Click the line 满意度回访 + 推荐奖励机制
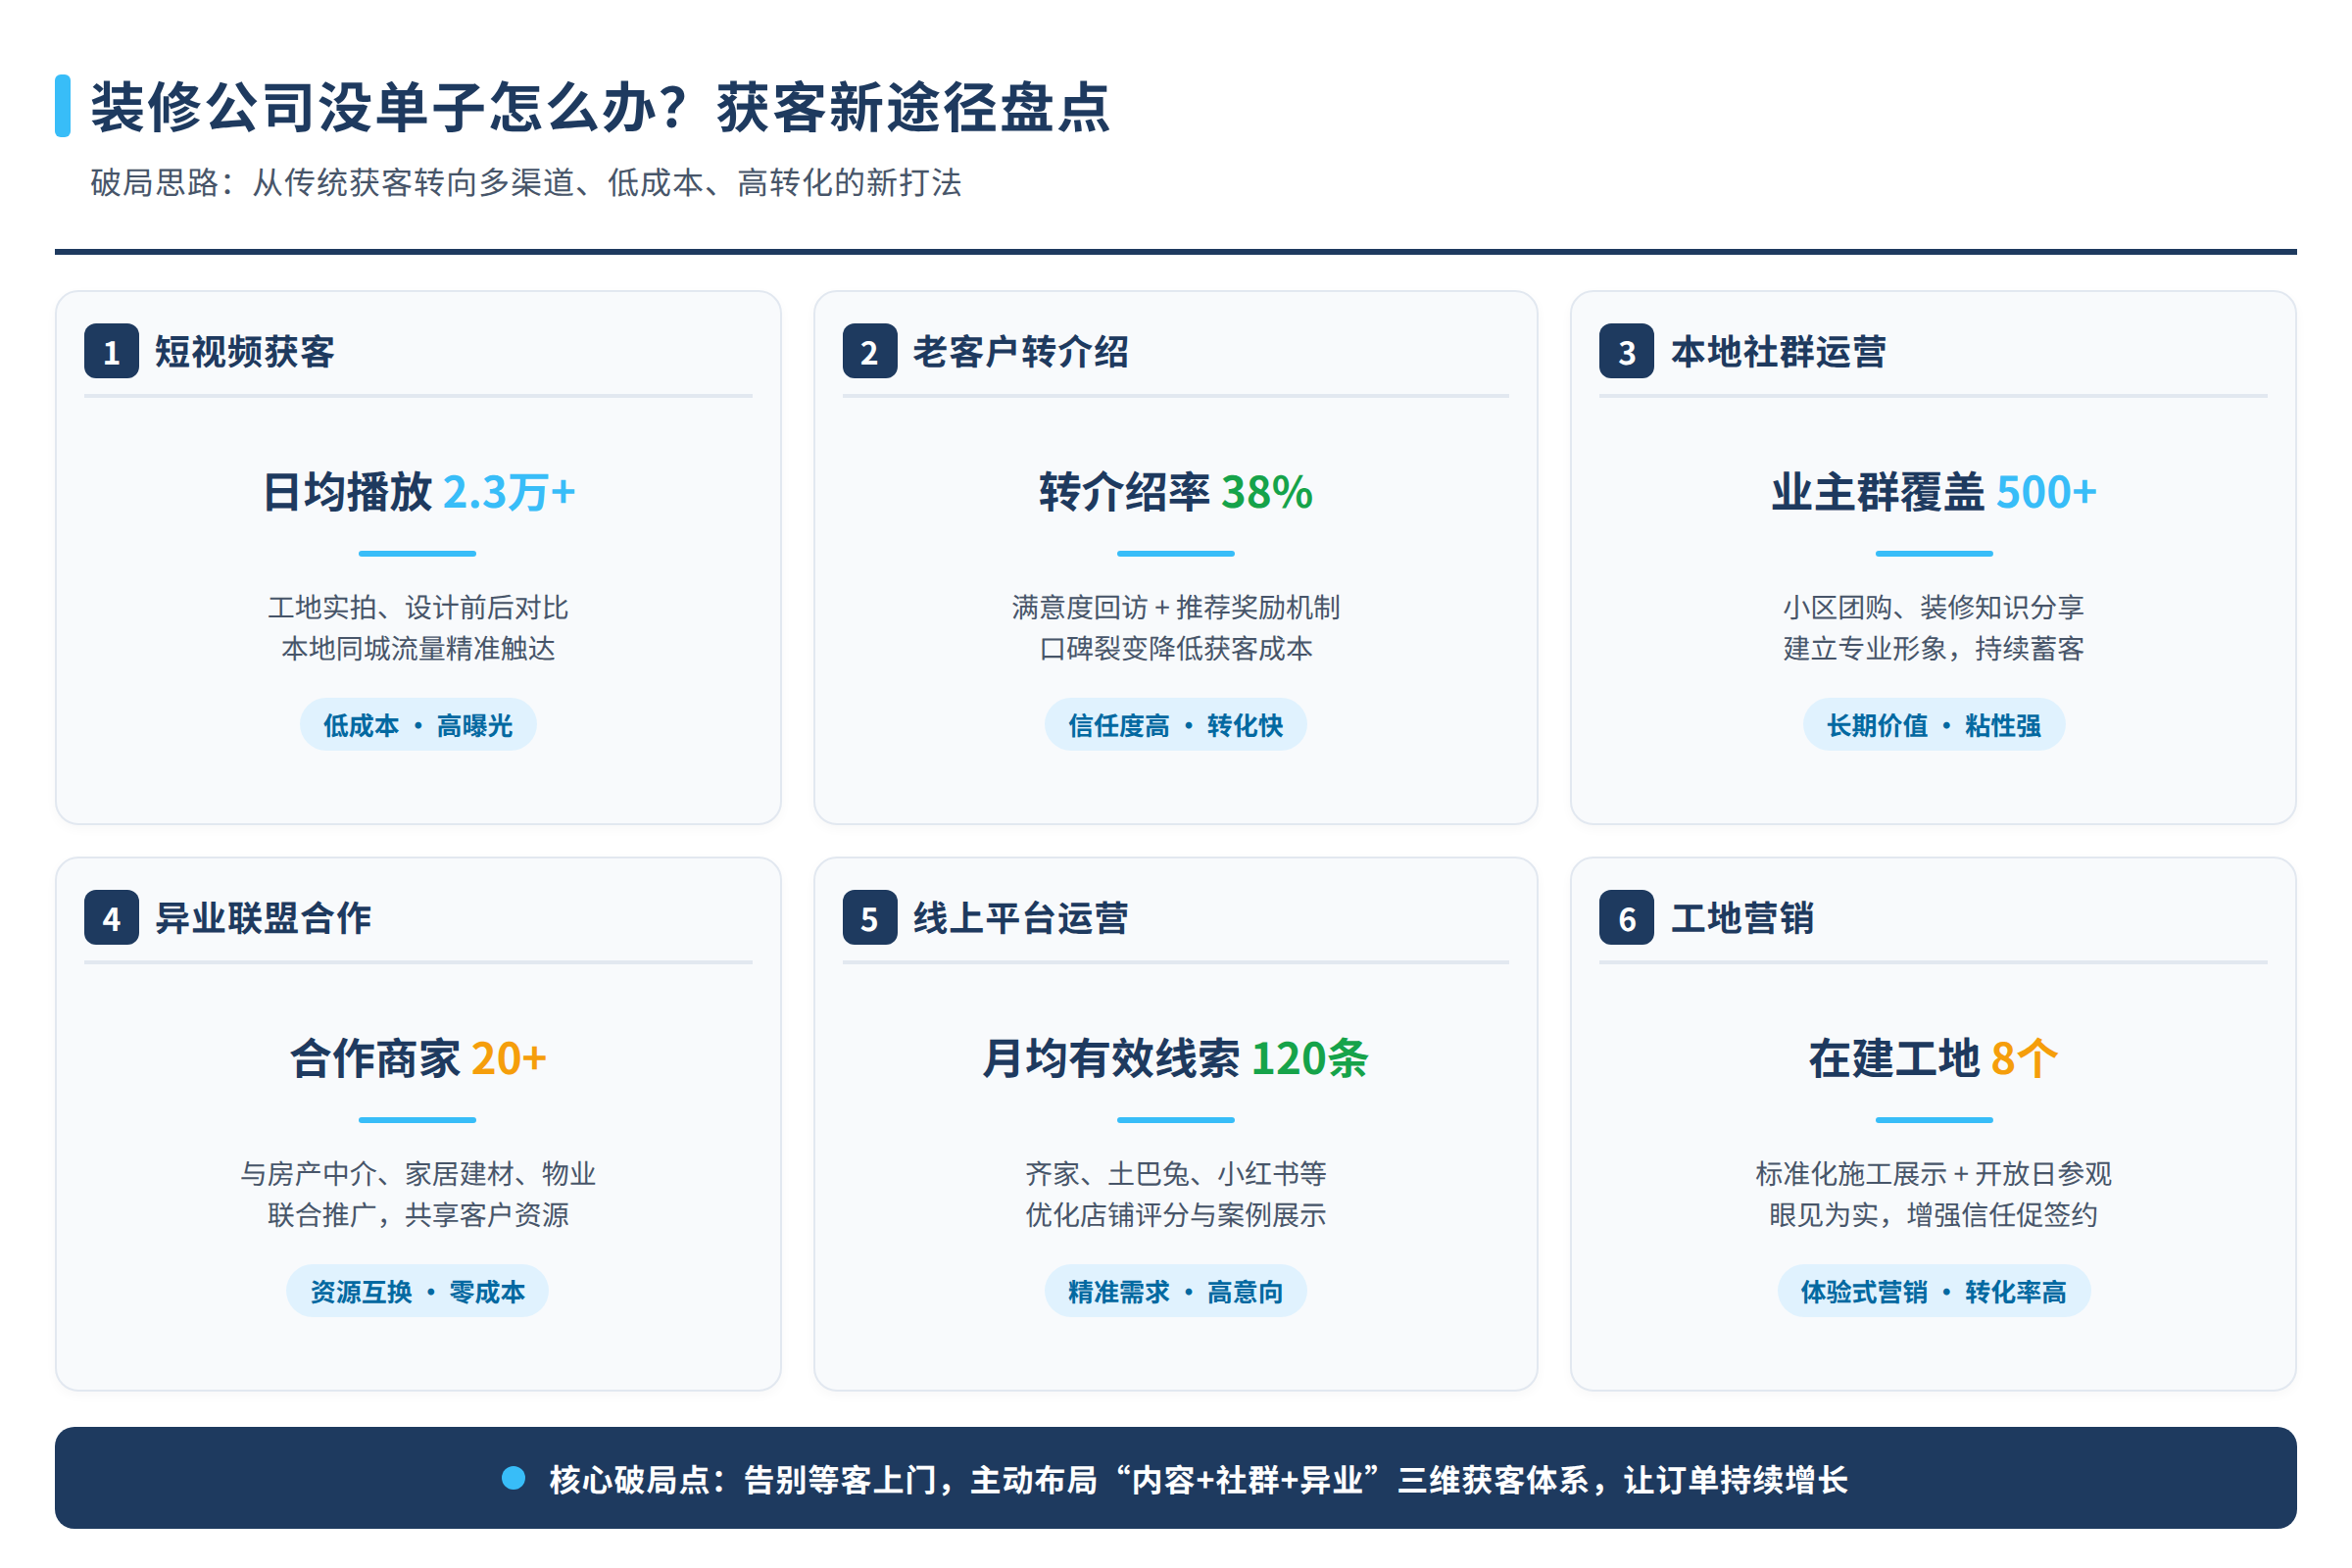Viewport: 2352px width, 1568px height. point(1175,607)
